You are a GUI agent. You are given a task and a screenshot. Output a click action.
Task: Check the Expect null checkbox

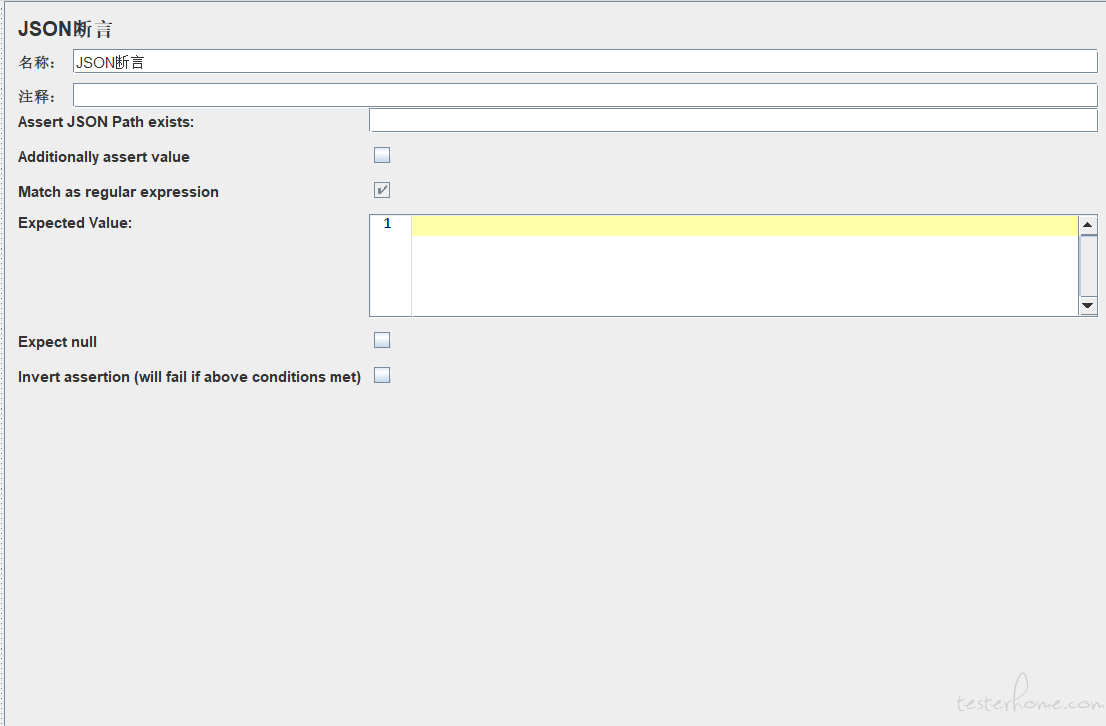click(x=382, y=341)
